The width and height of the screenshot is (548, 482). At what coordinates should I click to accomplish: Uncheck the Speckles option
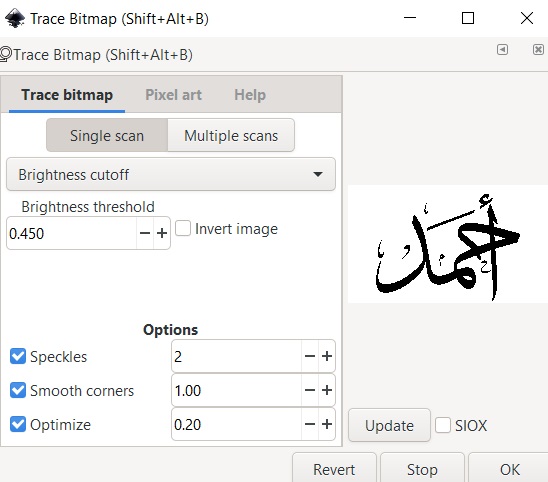click(x=18, y=357)
